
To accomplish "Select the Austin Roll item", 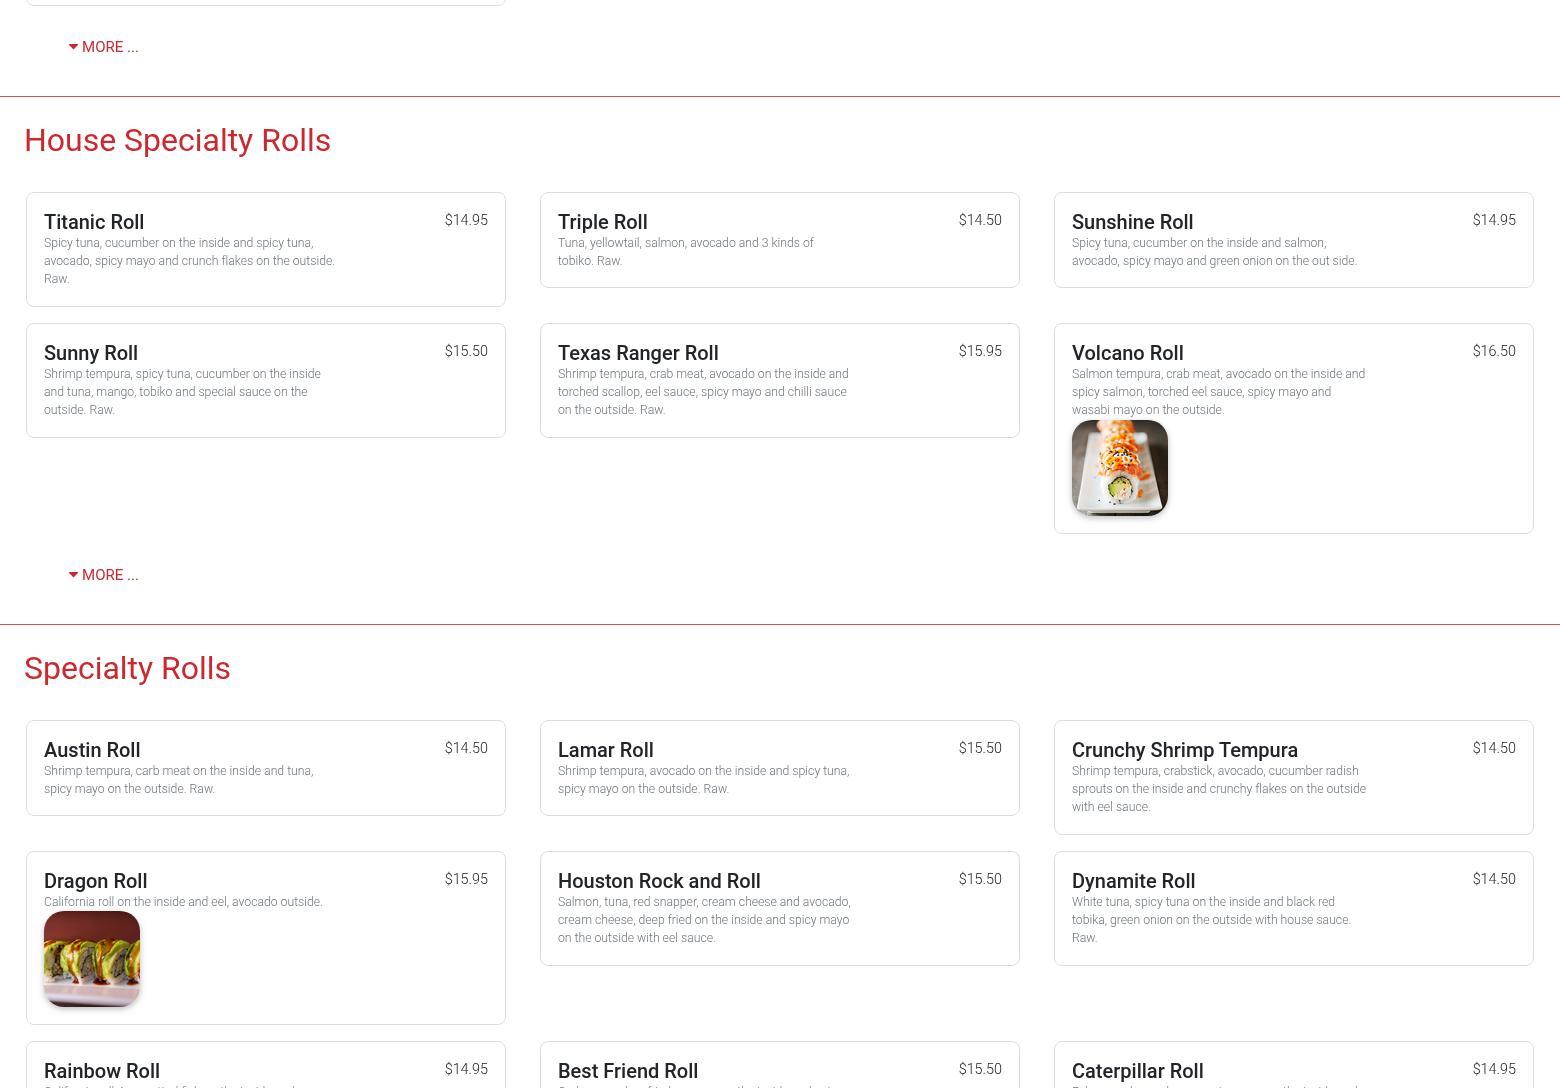I will (x=266, y=768).
